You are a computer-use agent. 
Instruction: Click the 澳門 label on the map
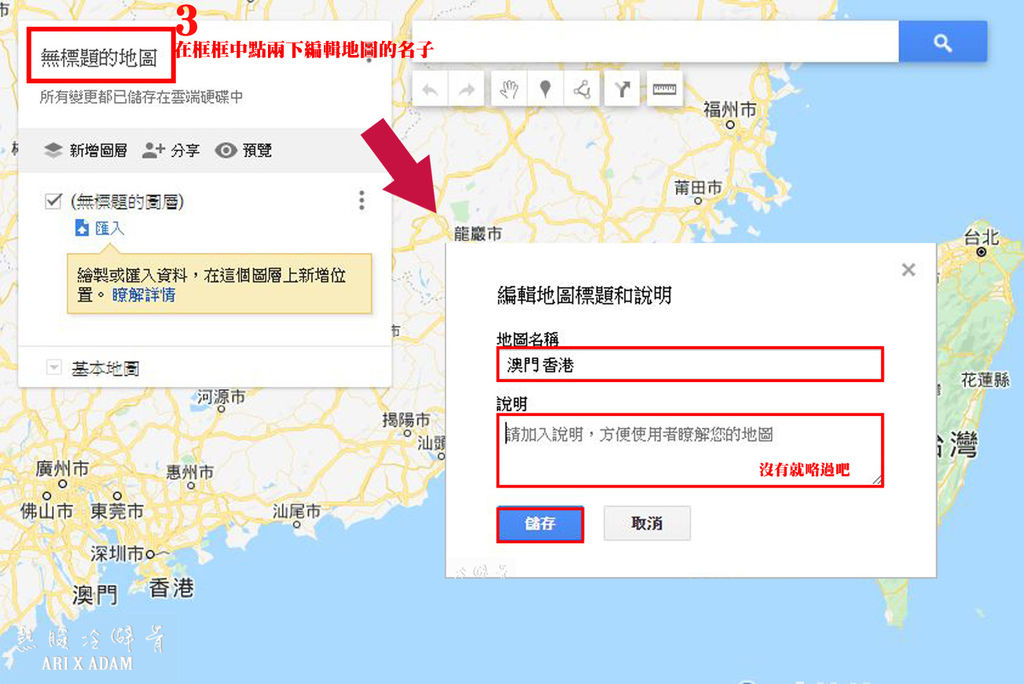(x=95, y=594)
